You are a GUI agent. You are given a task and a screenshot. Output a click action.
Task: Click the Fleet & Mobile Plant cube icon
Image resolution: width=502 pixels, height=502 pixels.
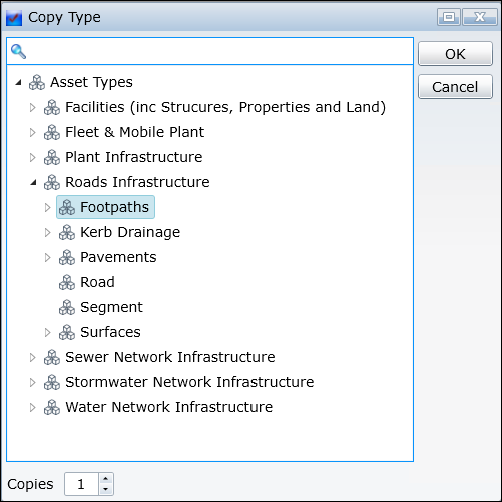pos(52,132)
